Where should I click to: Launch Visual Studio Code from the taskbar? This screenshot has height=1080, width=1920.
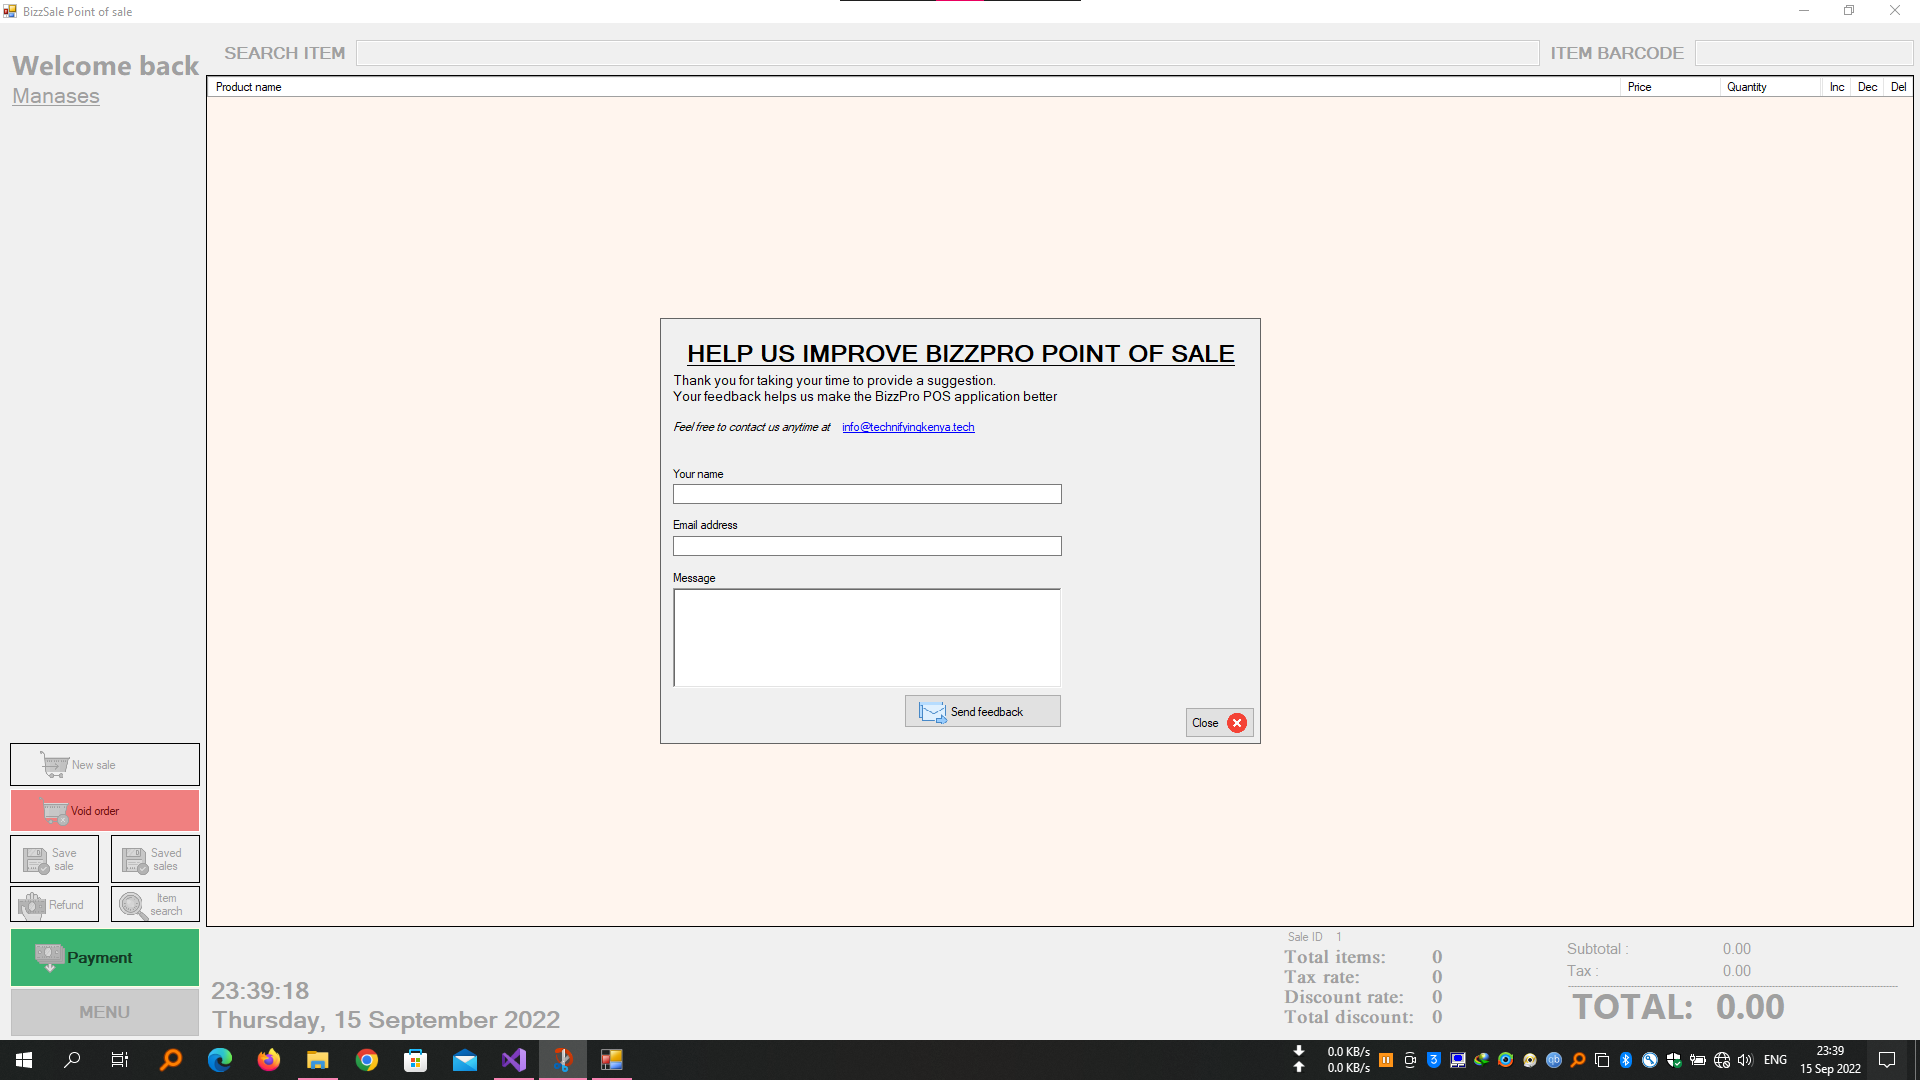click(513, 1060)
